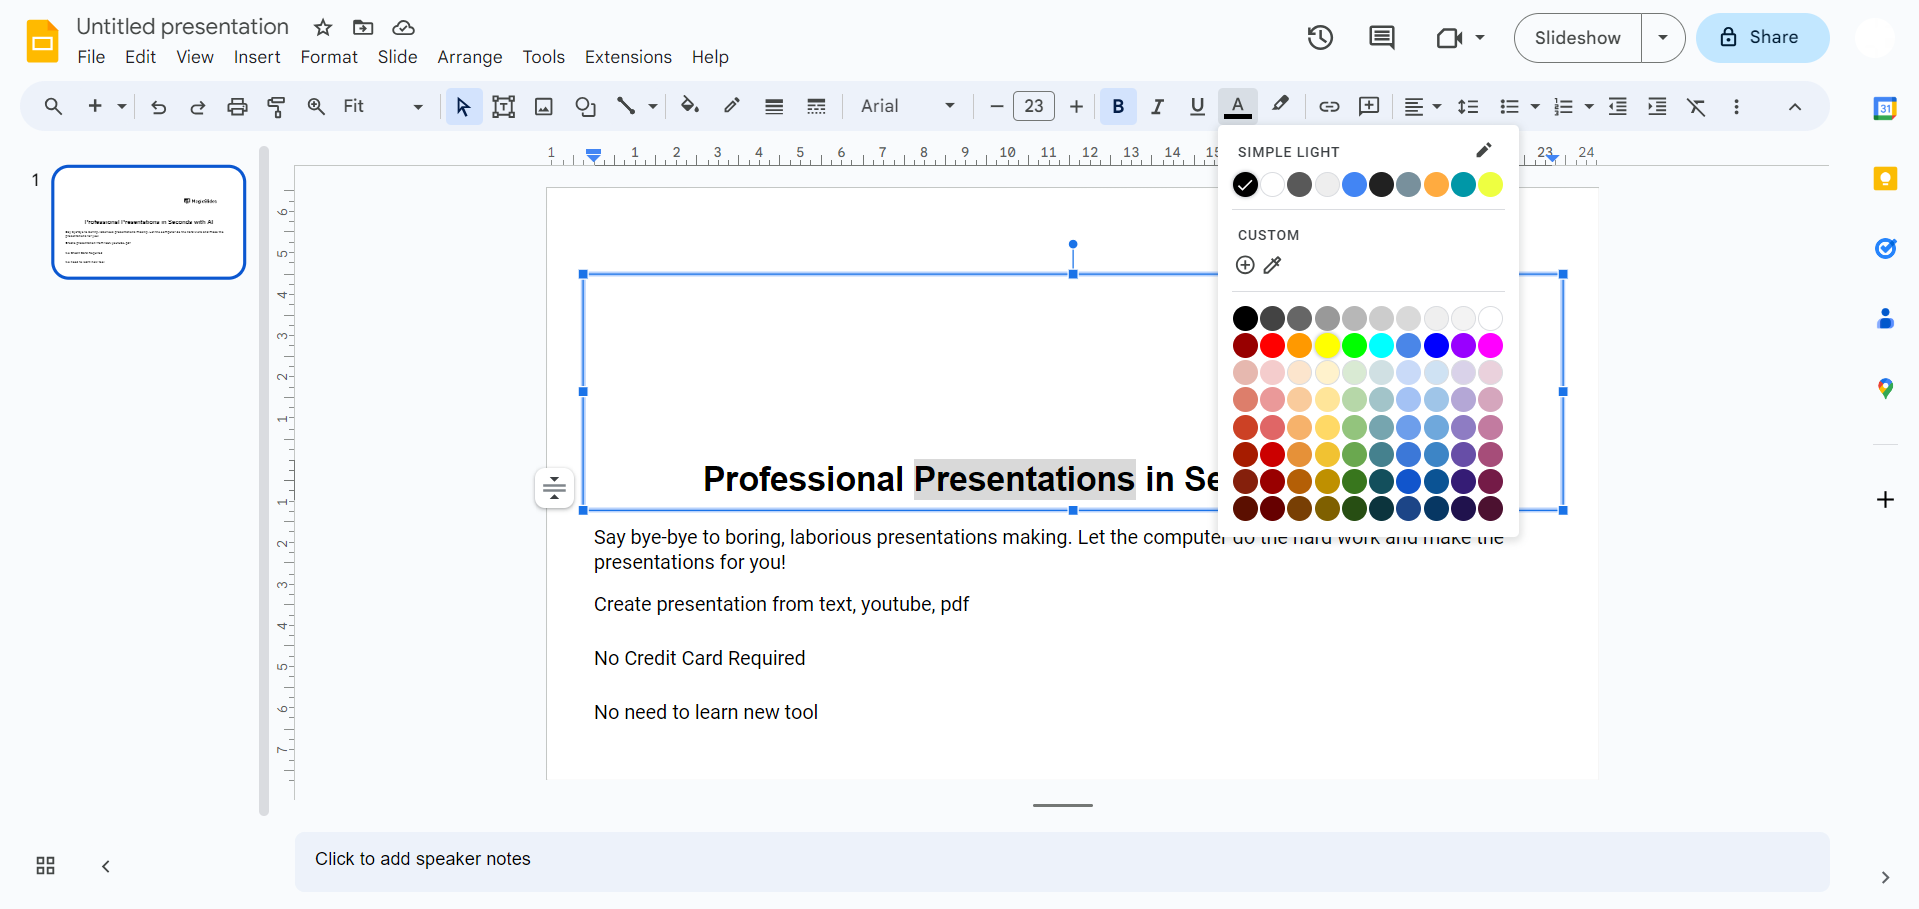Open the Insert menu
The width and height of the screenshot is (1919, 909).
point(257,57)
